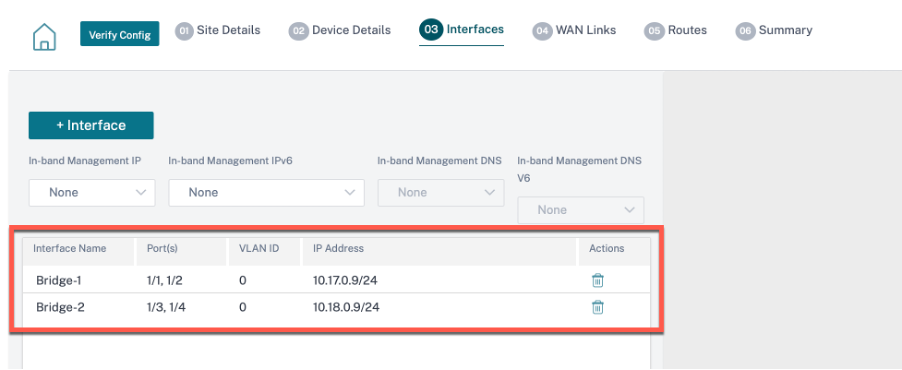Click the VLAN ID 0 in the Bridge-2 row

[243, 307]
